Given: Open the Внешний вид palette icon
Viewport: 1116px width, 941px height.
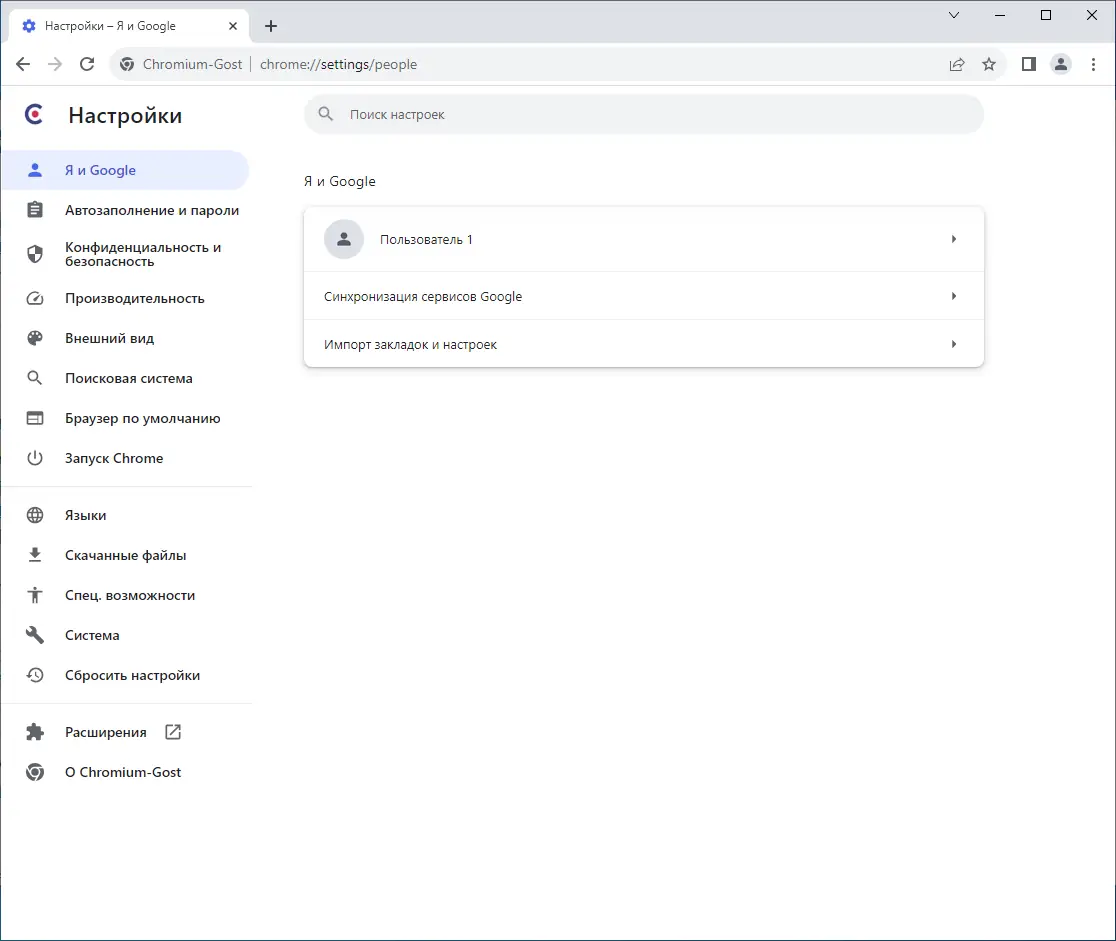Looking at the screenshot, I should 35,338.
